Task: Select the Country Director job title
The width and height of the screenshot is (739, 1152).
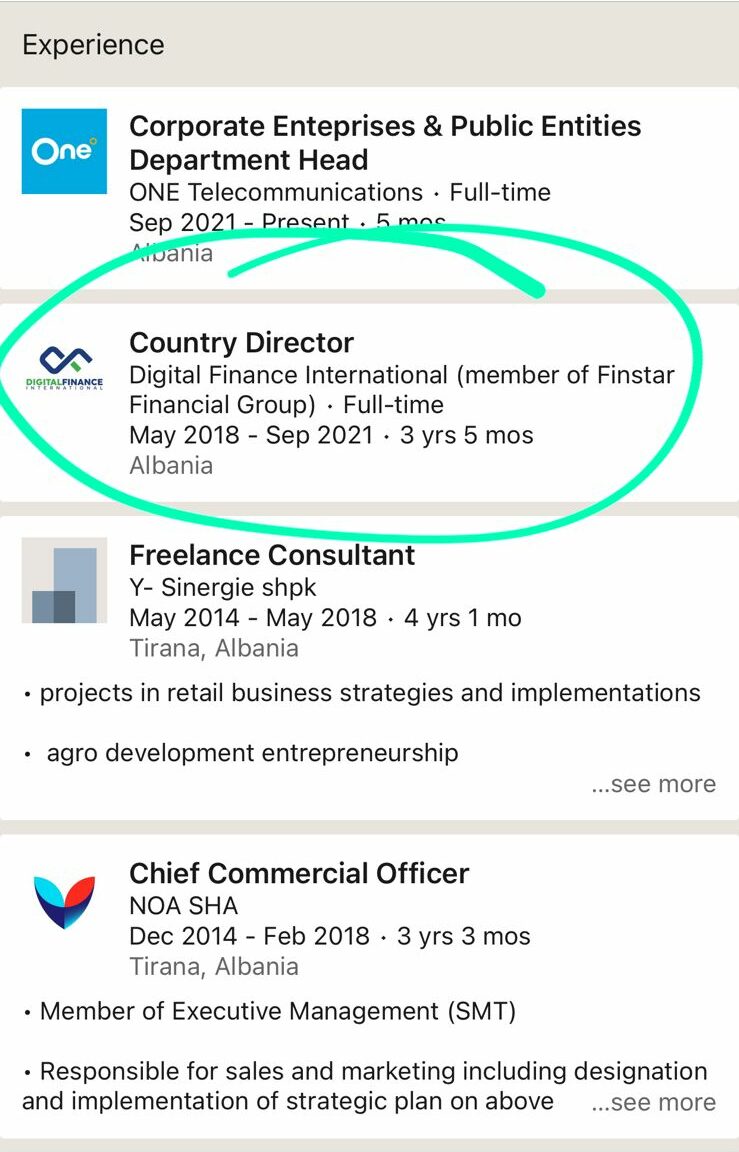Action: point(241,343)
